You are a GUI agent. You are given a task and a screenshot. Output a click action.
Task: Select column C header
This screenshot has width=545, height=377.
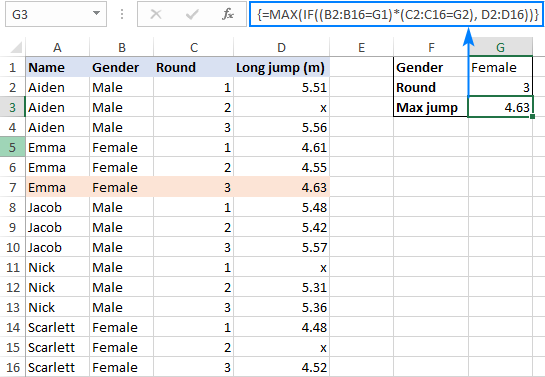194,47
